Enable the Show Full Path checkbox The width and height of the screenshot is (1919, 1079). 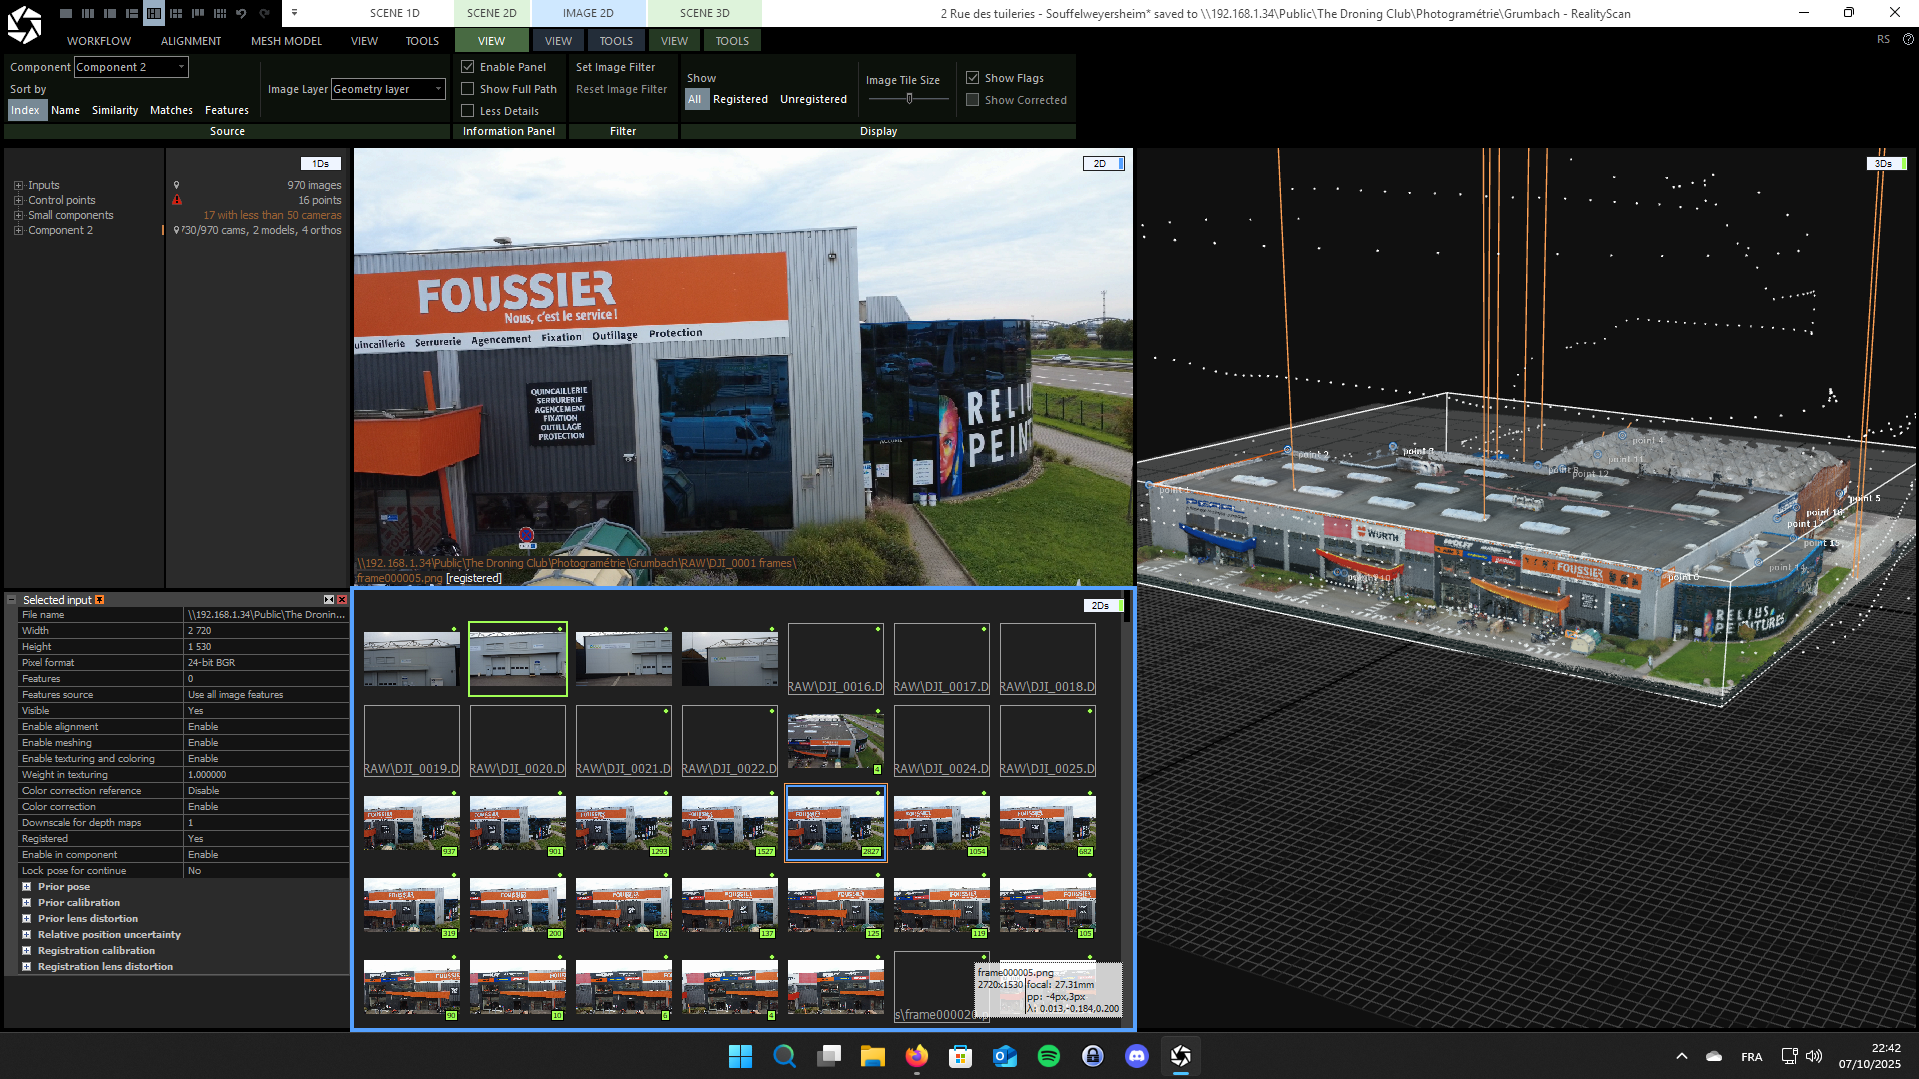[467, 89]
